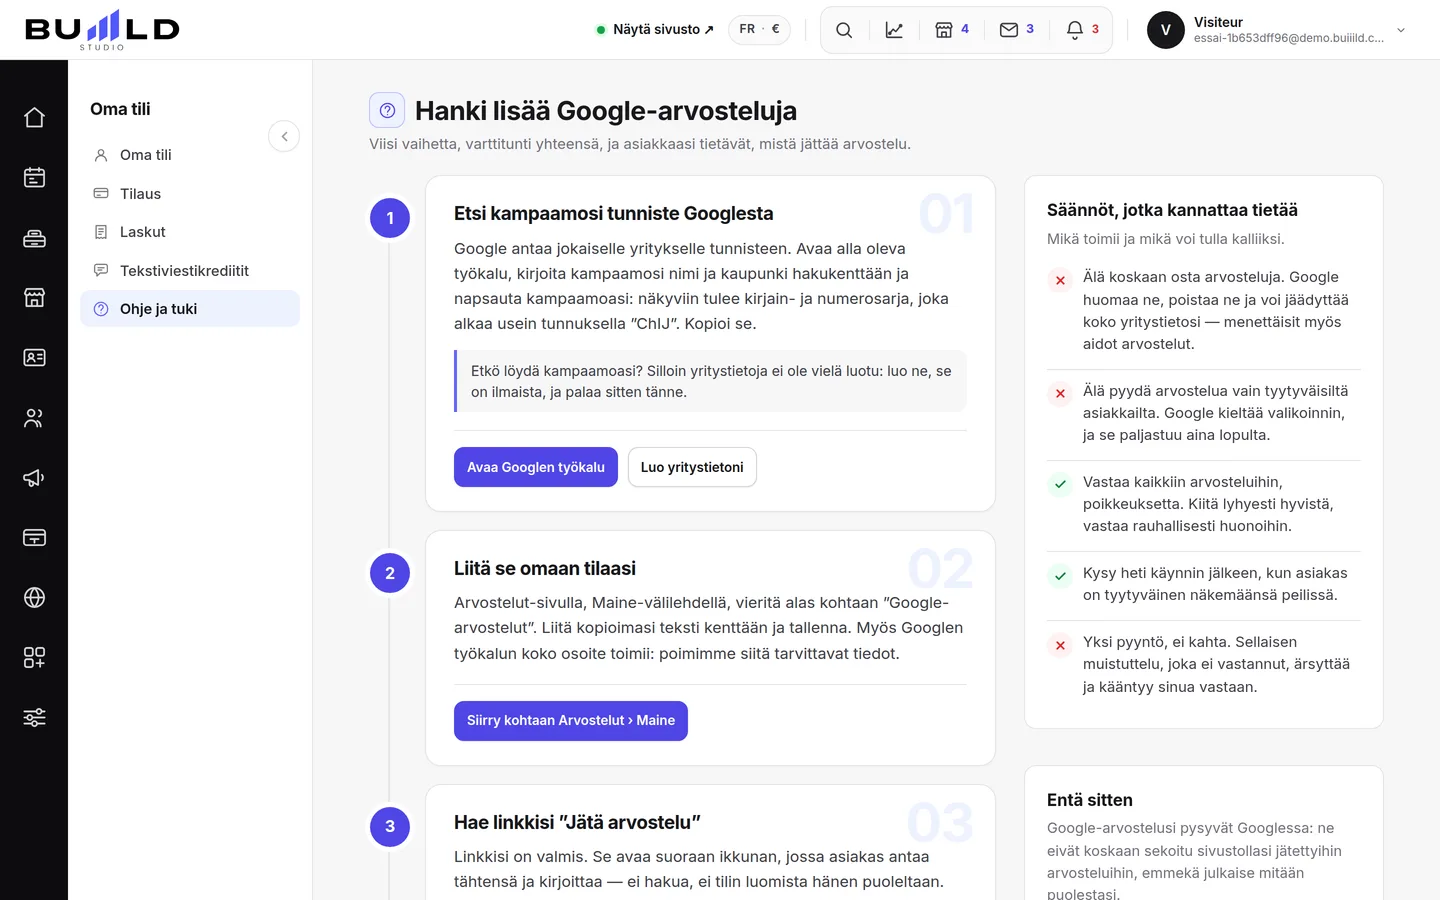Click the Avaa Googlen työkalu button
1440x900 pixels.
(536, 467)
